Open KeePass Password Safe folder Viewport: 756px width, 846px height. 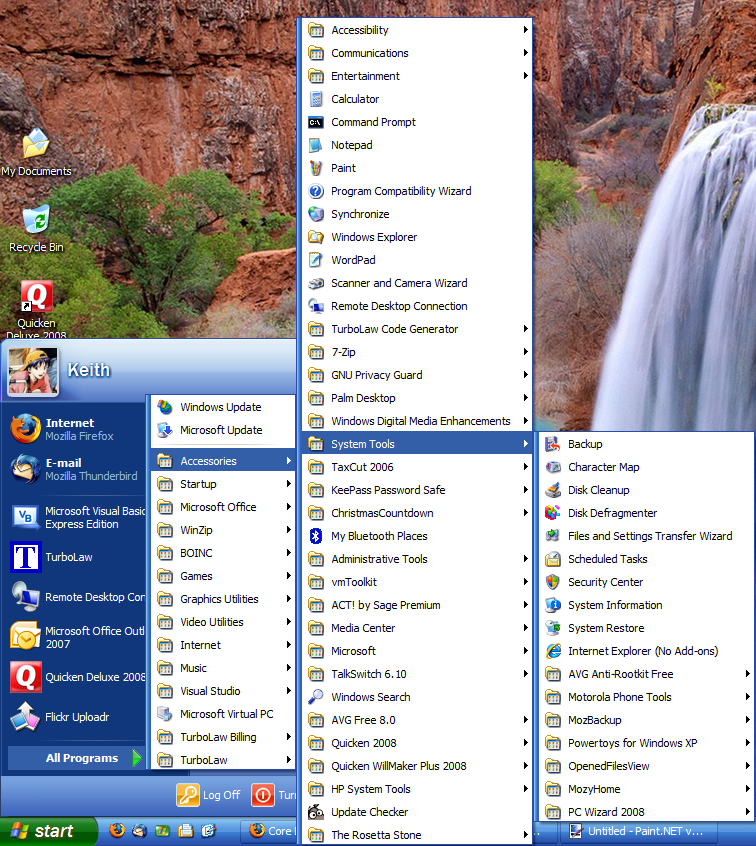click(x=417, y=490)
